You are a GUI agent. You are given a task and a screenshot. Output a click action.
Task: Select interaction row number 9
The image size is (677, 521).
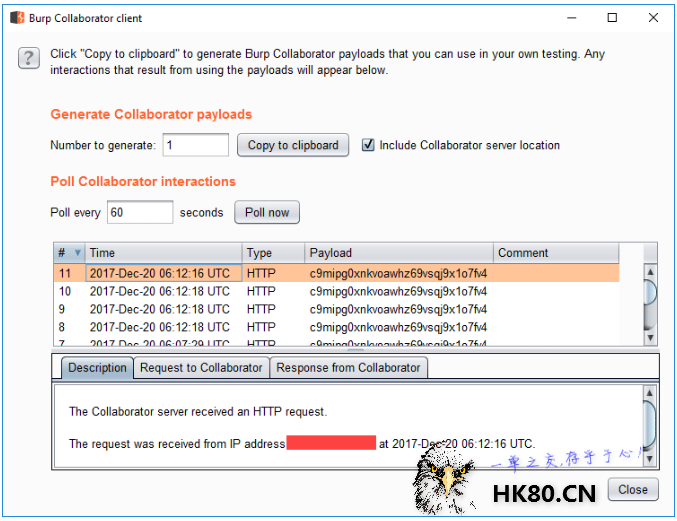[x=336, y=309]
